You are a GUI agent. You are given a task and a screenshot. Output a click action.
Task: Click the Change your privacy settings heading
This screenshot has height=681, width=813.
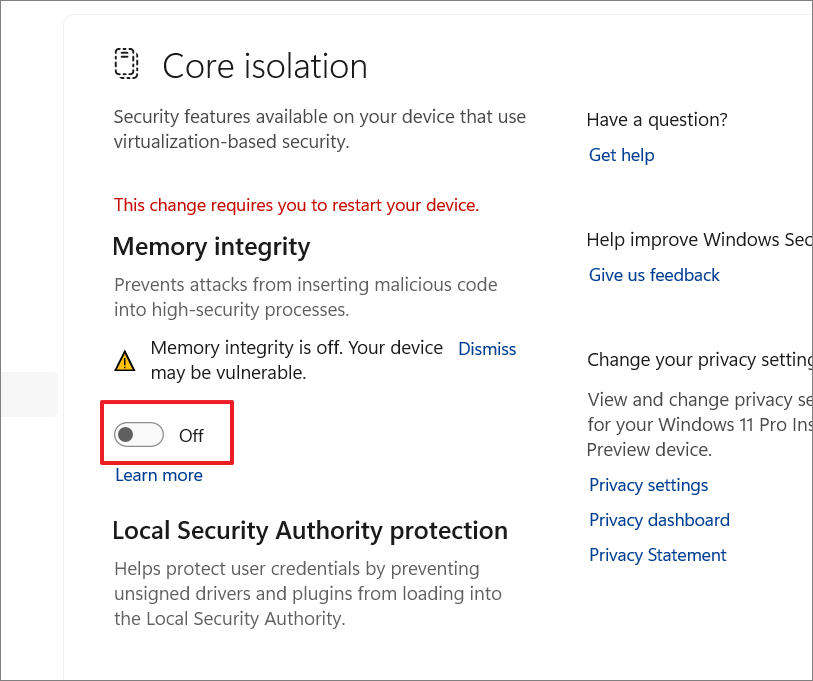699,360
